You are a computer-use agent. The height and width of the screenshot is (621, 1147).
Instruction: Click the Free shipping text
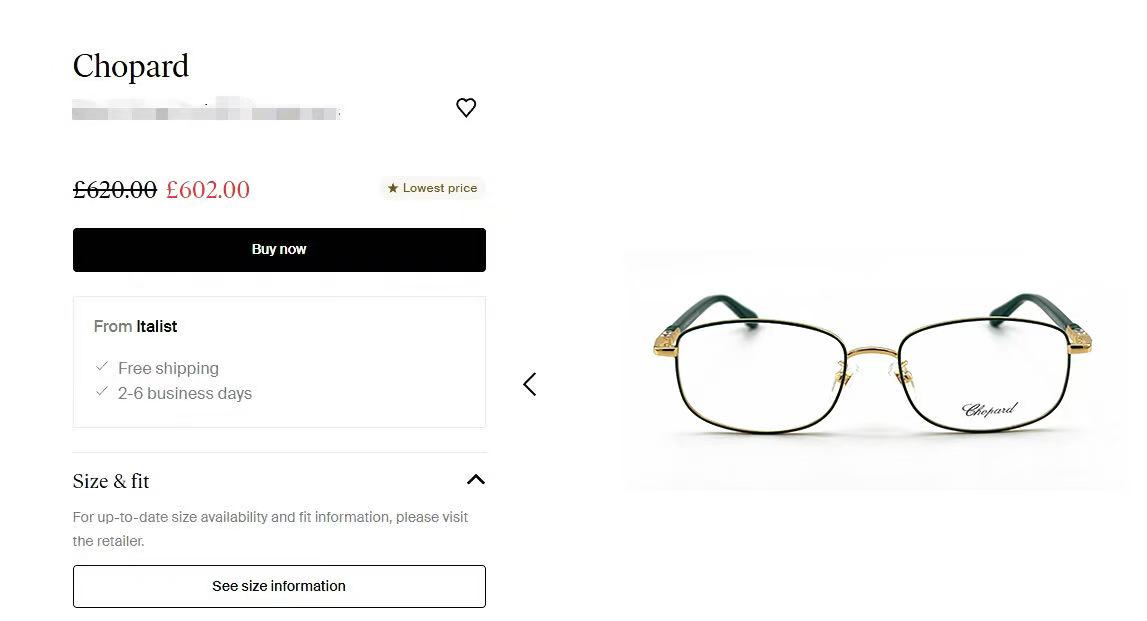click(x=168, y=368)
